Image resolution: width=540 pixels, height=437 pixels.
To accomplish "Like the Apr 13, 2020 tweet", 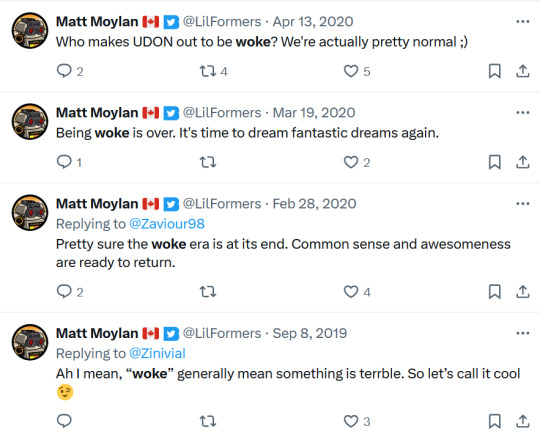I will 351,71.
